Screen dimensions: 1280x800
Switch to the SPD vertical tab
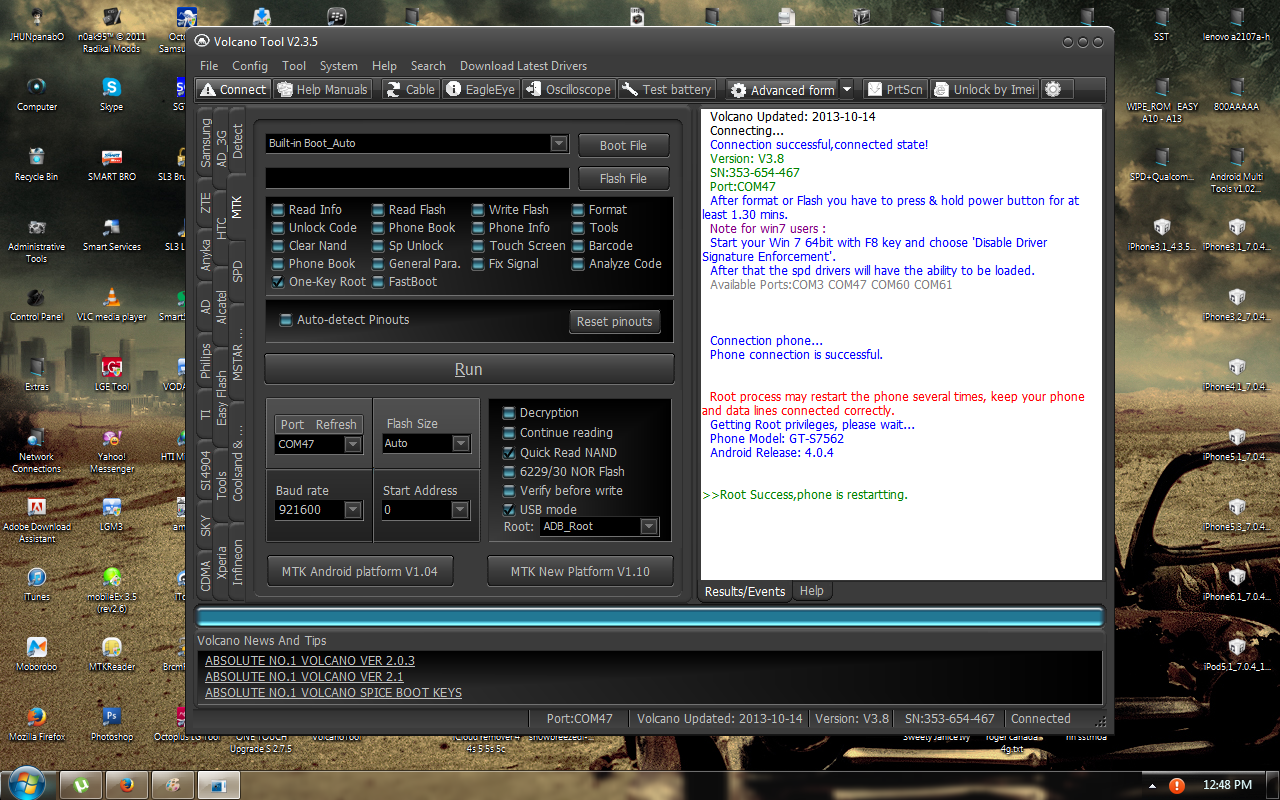238,272
